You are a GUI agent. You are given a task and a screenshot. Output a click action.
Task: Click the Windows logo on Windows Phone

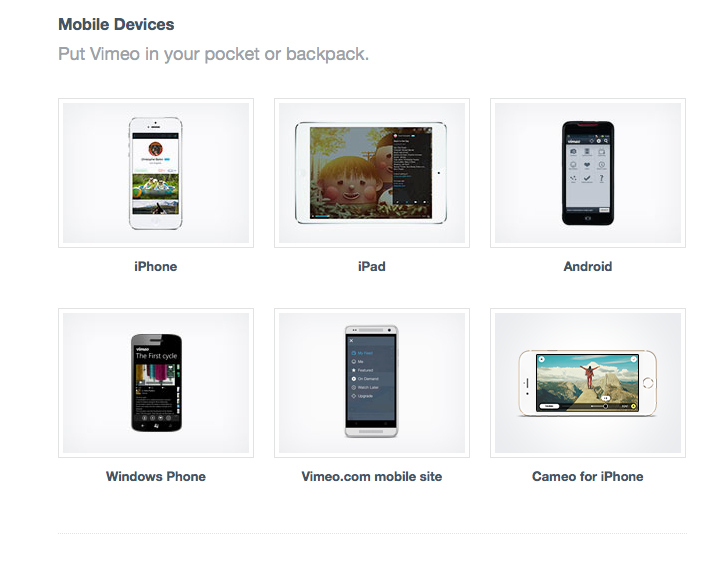coord(156,425)
